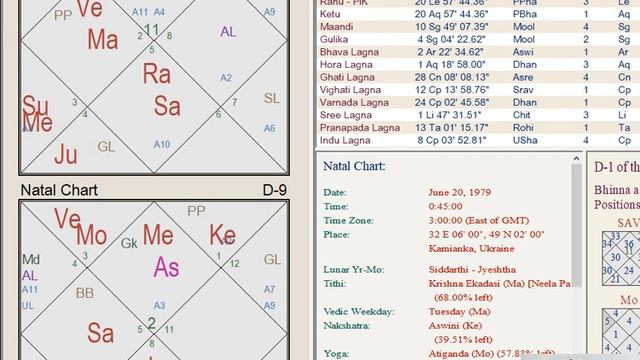The height and width of the screenshot is (360, 640).
Task: Click nakshatra cell Rohi in Pranapada Lagna row
Action: click(x=523, y=128)
